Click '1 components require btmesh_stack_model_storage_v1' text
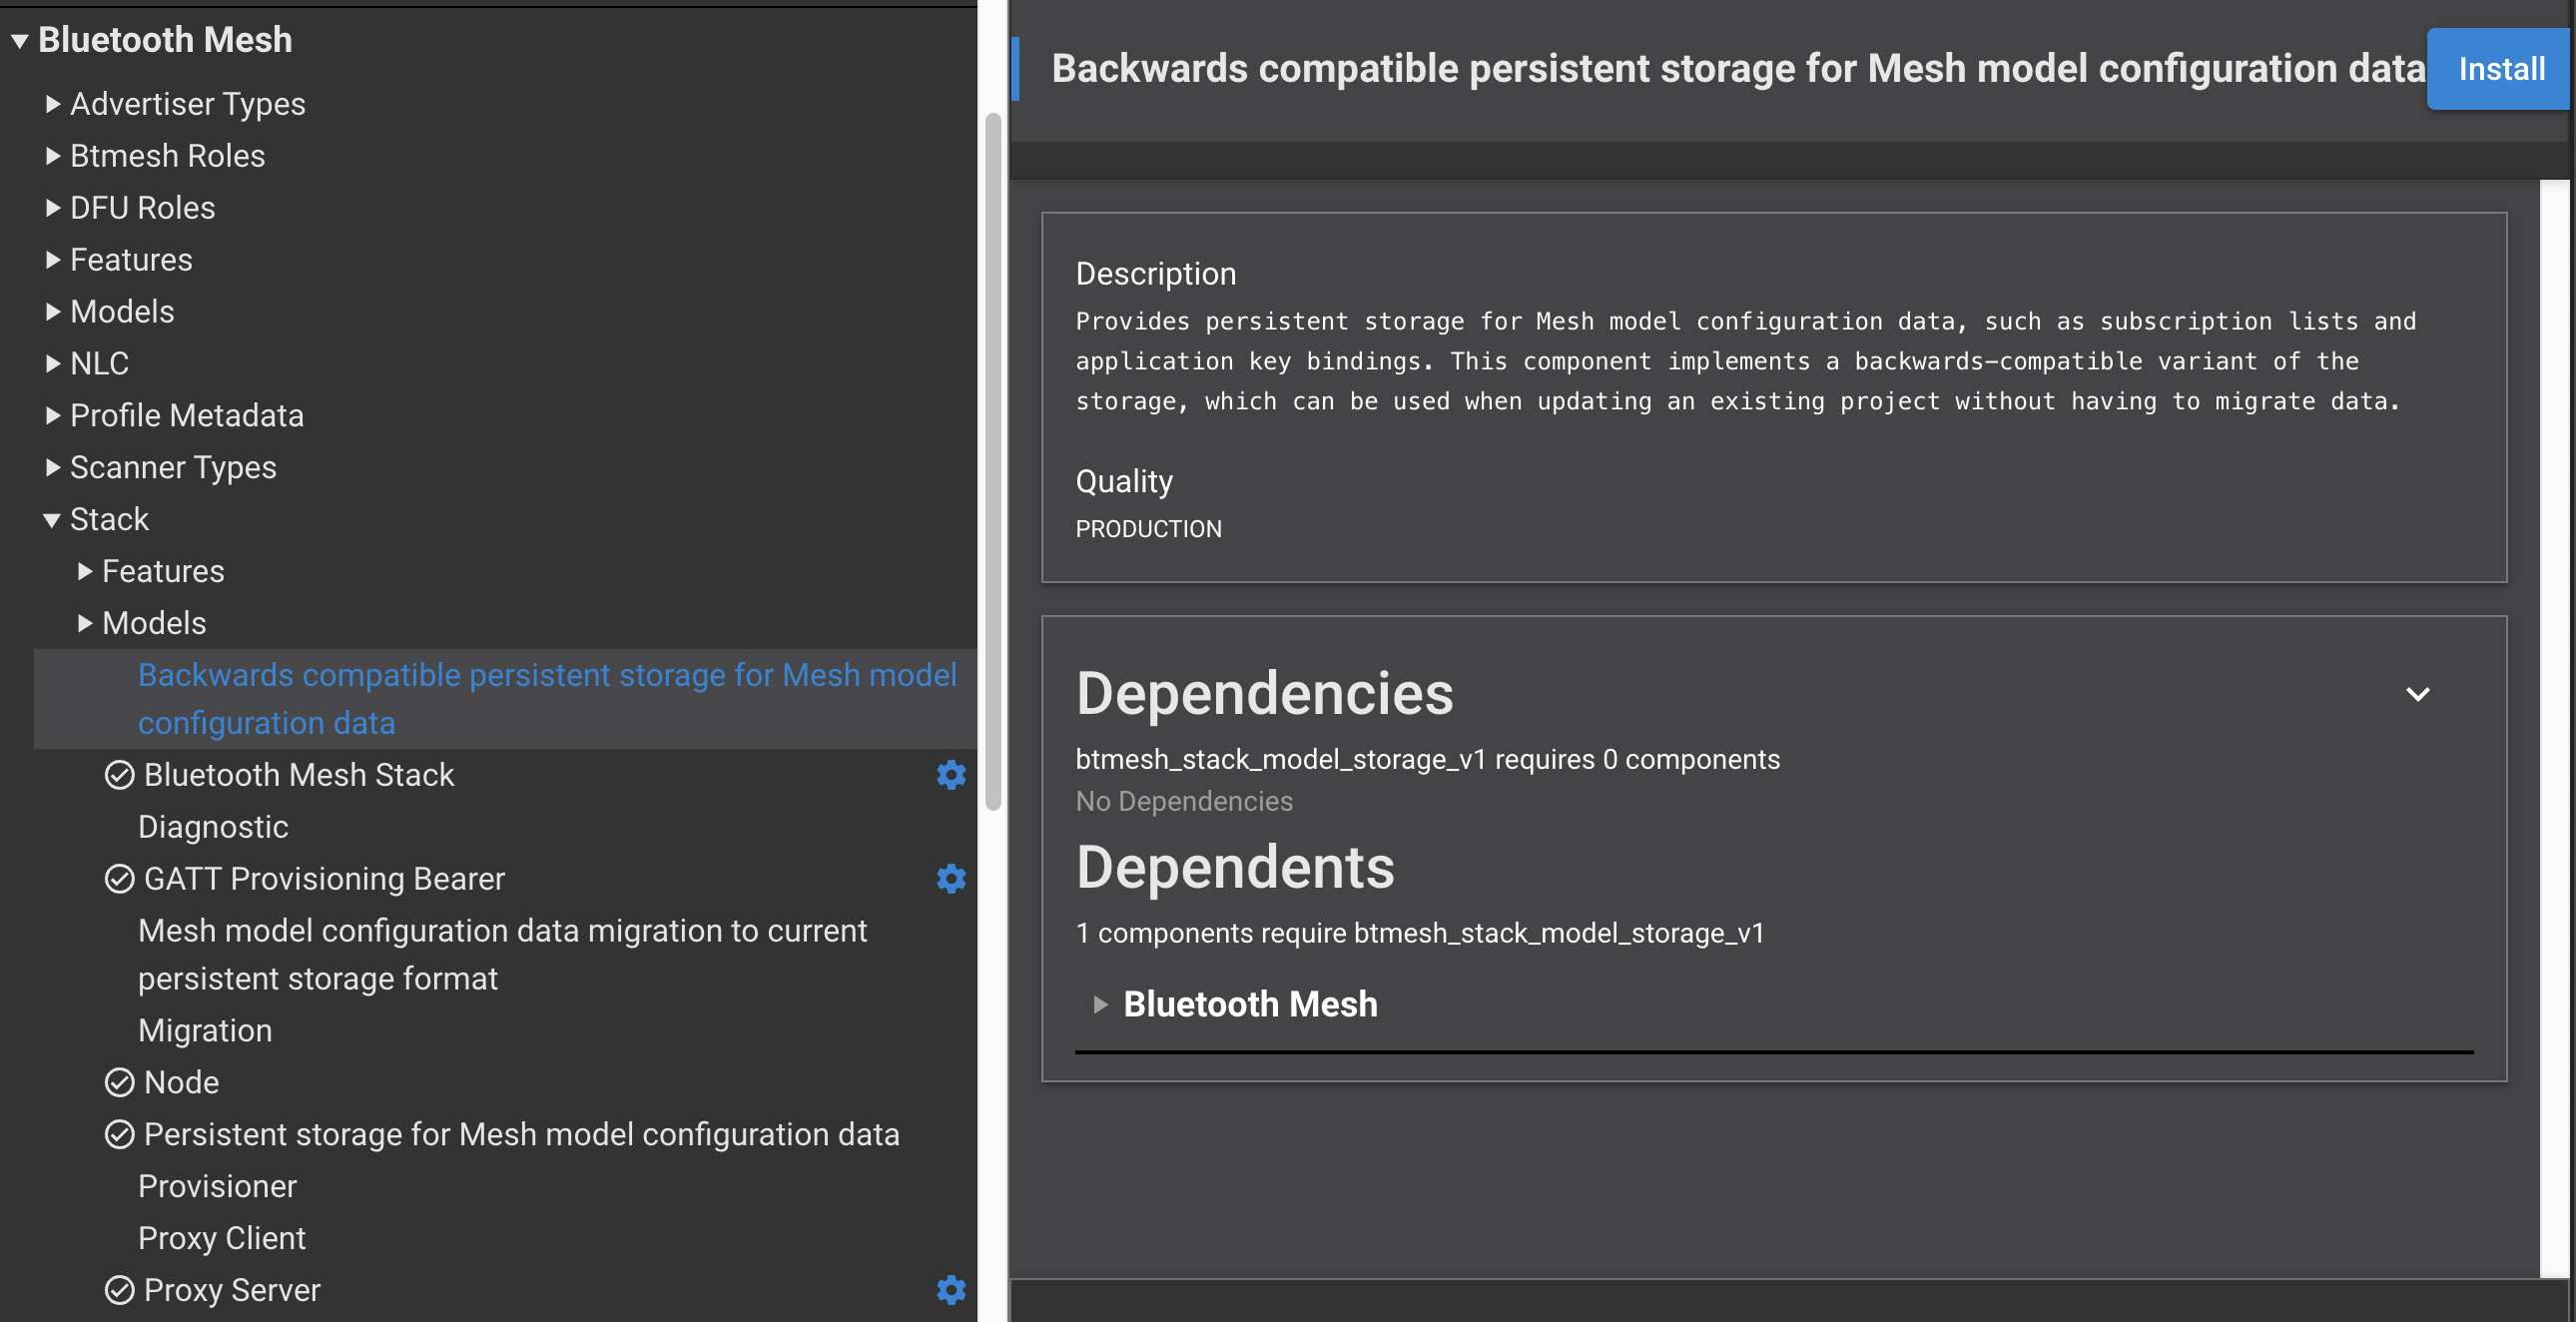Image resolution: width=2576 pixels, height=1322 pixels. [x=1420, y=933]
